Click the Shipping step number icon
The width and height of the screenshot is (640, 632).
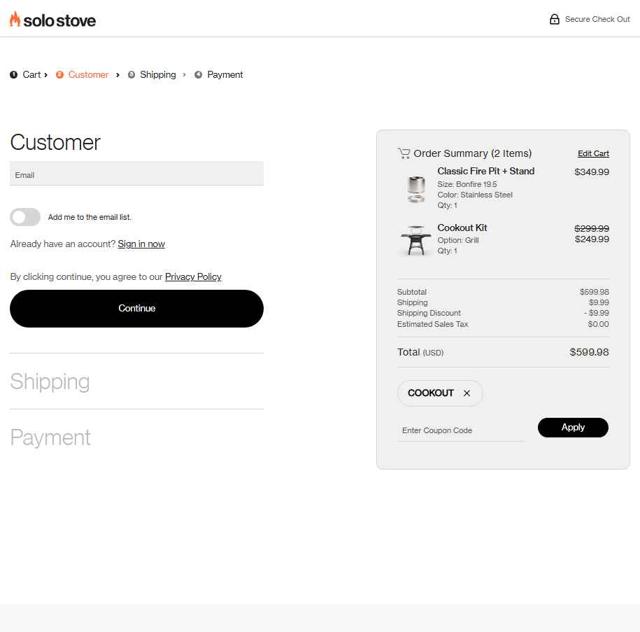[x=131, y=75]
